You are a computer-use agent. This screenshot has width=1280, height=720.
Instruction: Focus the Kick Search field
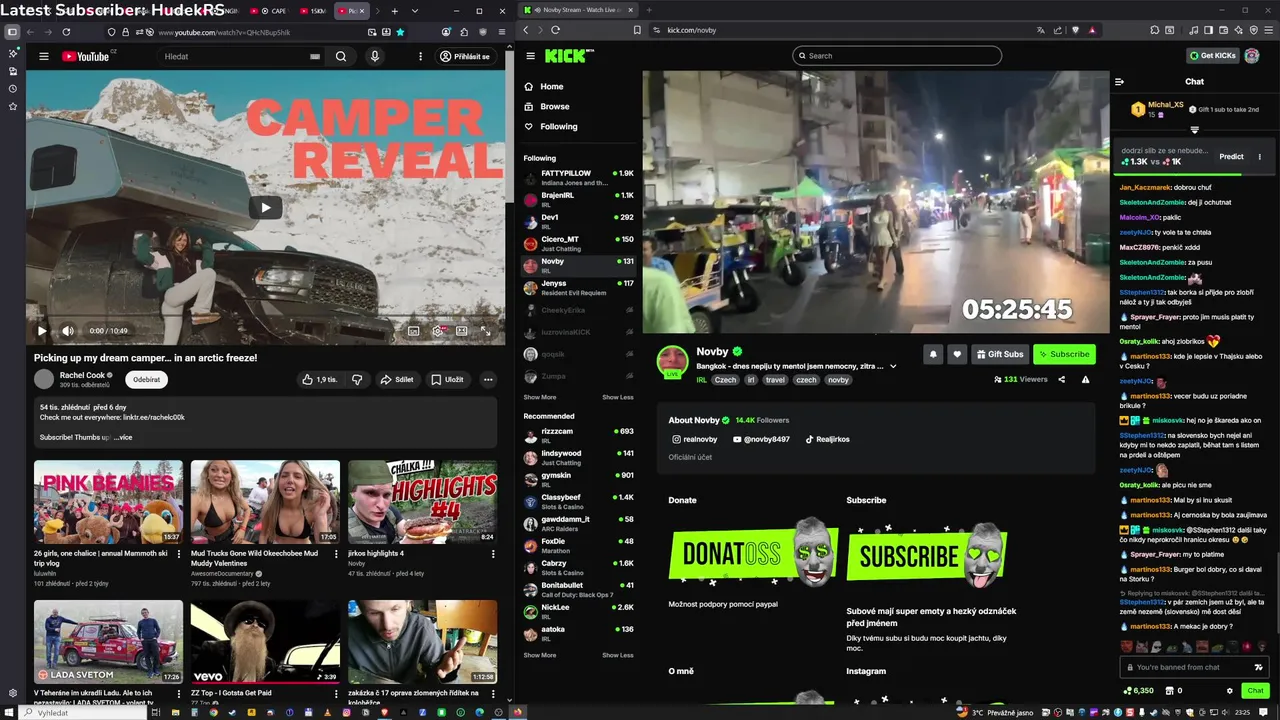pos(897,56)
